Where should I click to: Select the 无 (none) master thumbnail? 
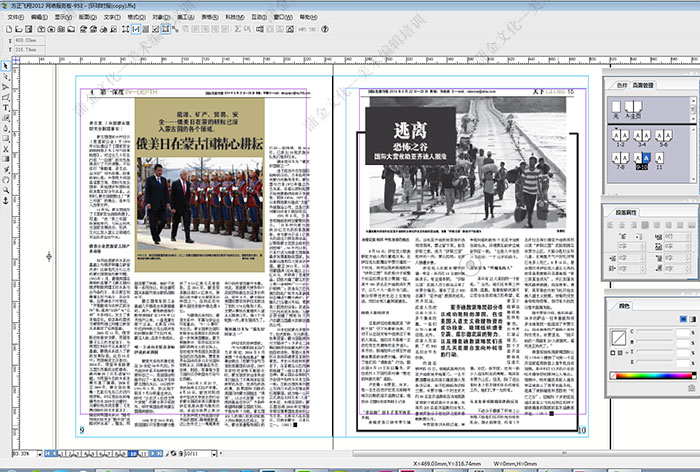(616, 109)
